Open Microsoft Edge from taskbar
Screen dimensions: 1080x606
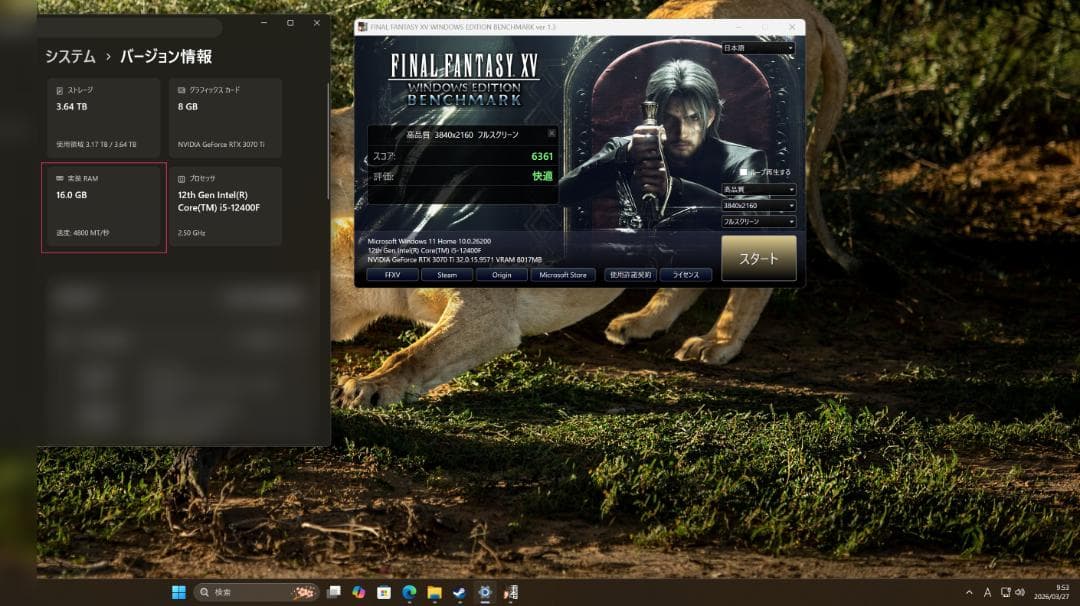pyautogui.click(x=409, y=592)
